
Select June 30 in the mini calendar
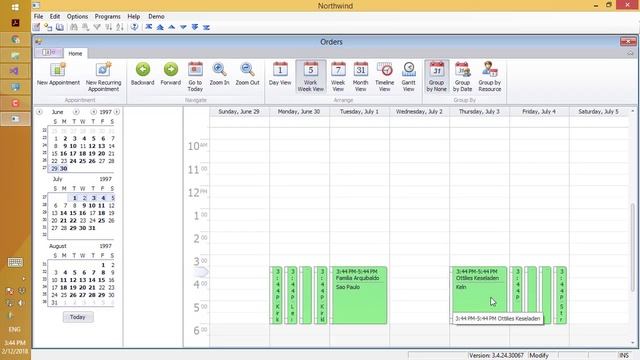point(64,169)
